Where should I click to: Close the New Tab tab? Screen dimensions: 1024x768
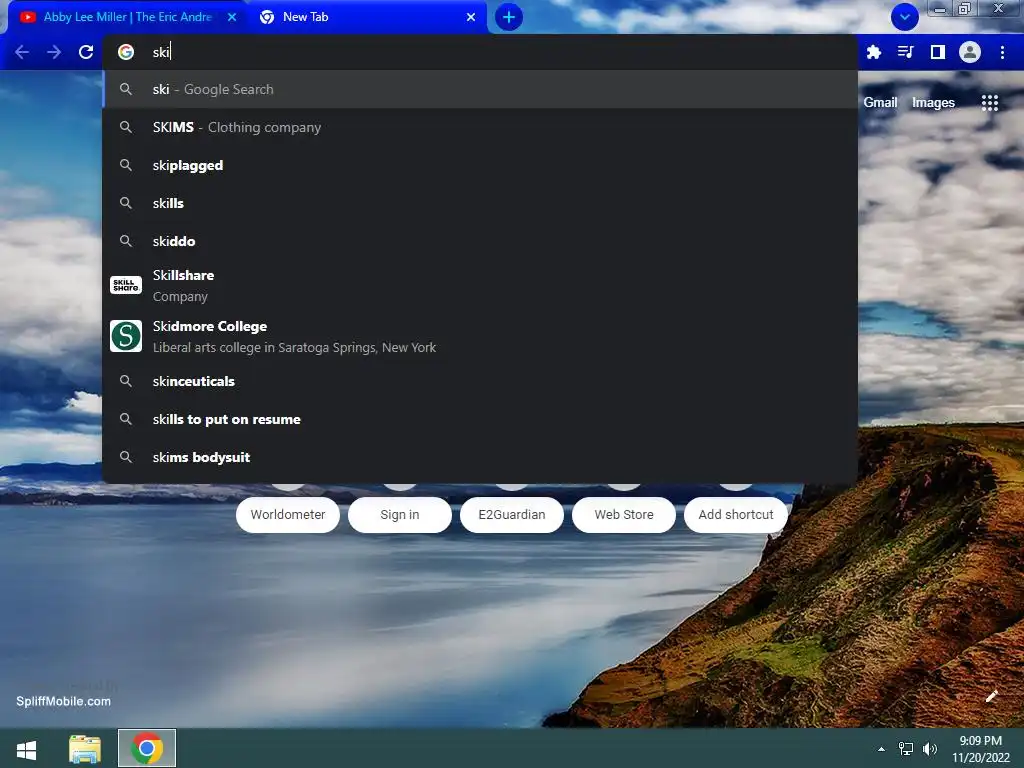coord(471,17)
